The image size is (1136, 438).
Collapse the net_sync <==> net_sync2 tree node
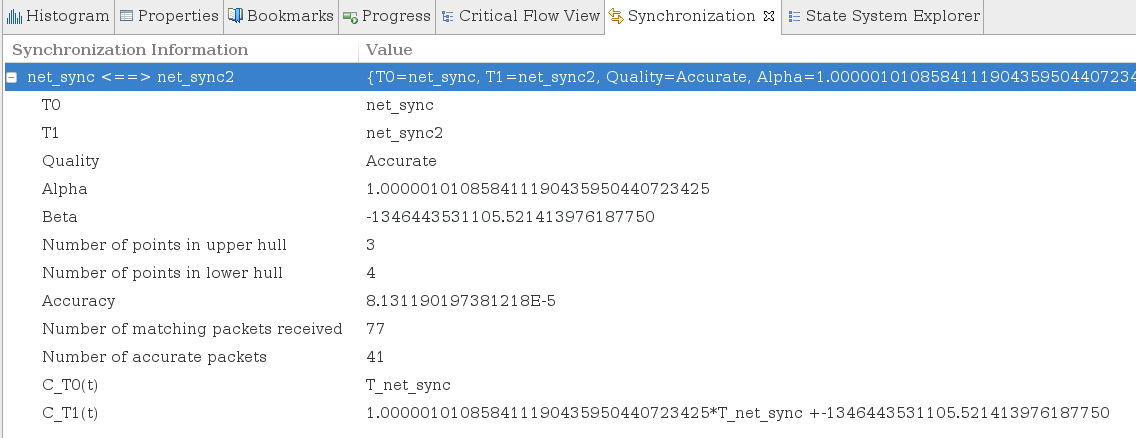click(13, 77)
